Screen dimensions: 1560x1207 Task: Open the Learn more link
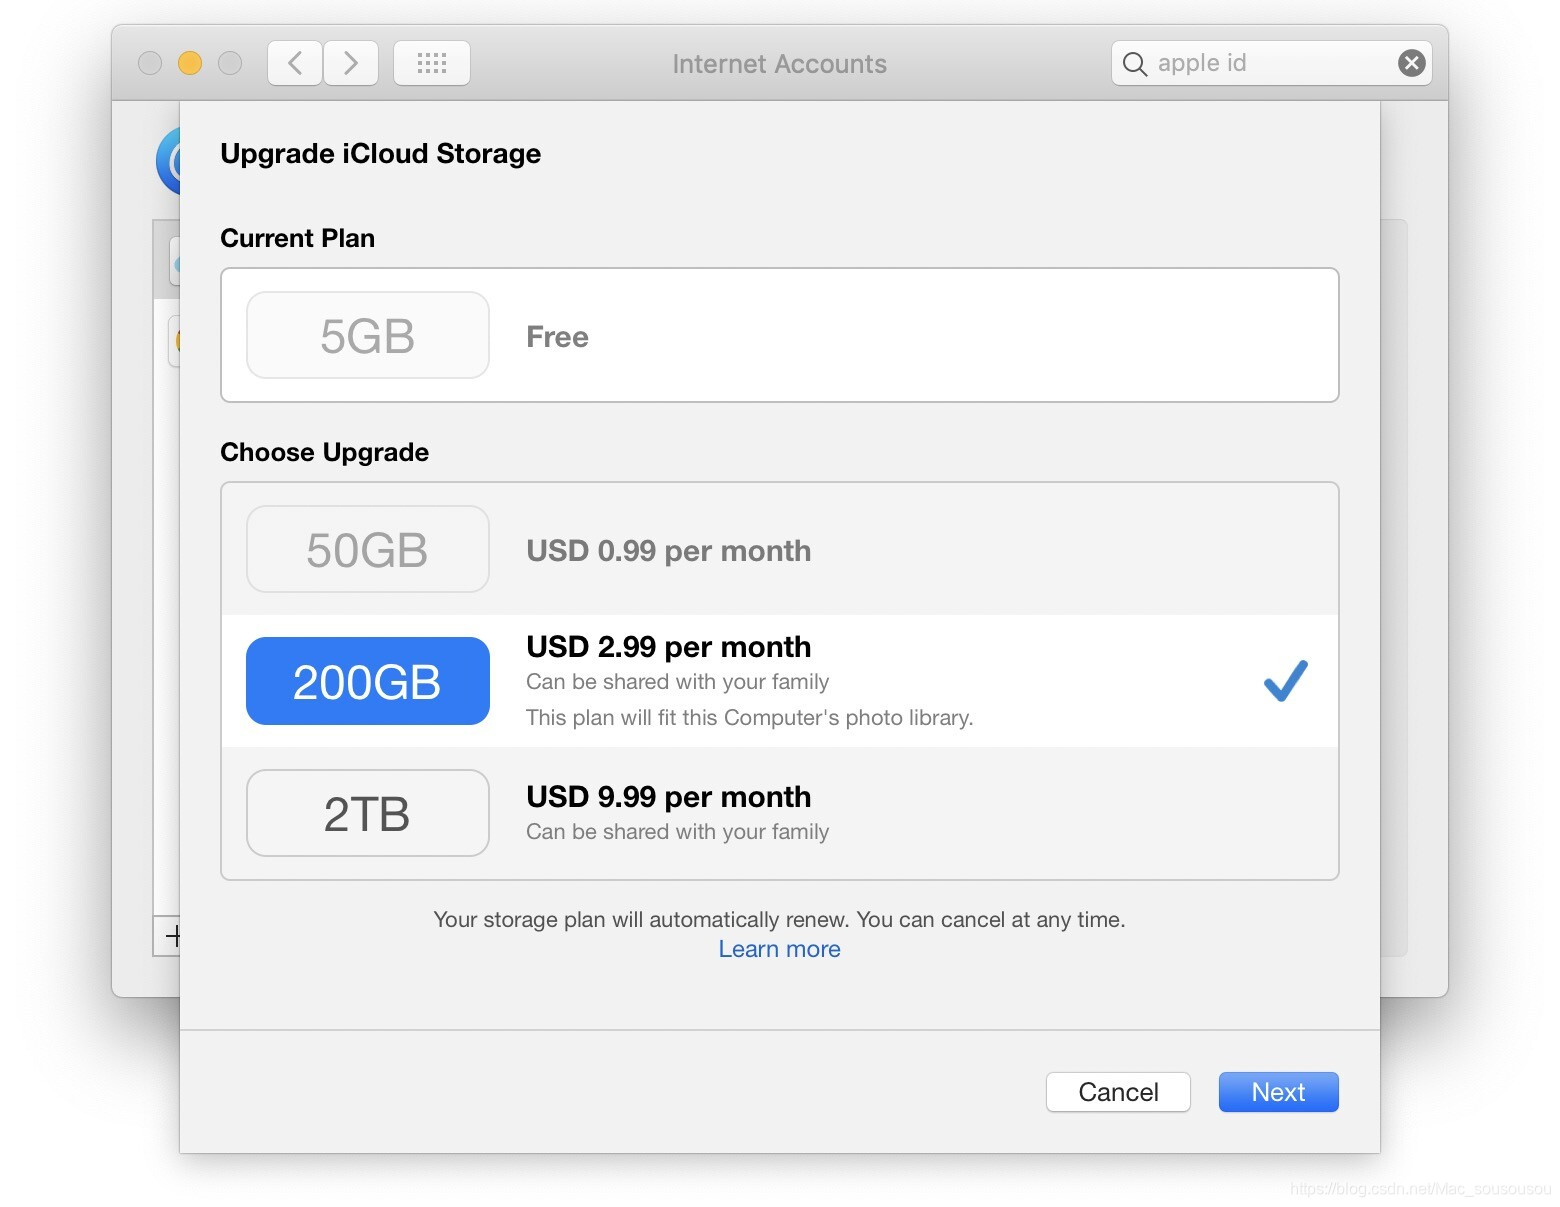coord(779,949)
